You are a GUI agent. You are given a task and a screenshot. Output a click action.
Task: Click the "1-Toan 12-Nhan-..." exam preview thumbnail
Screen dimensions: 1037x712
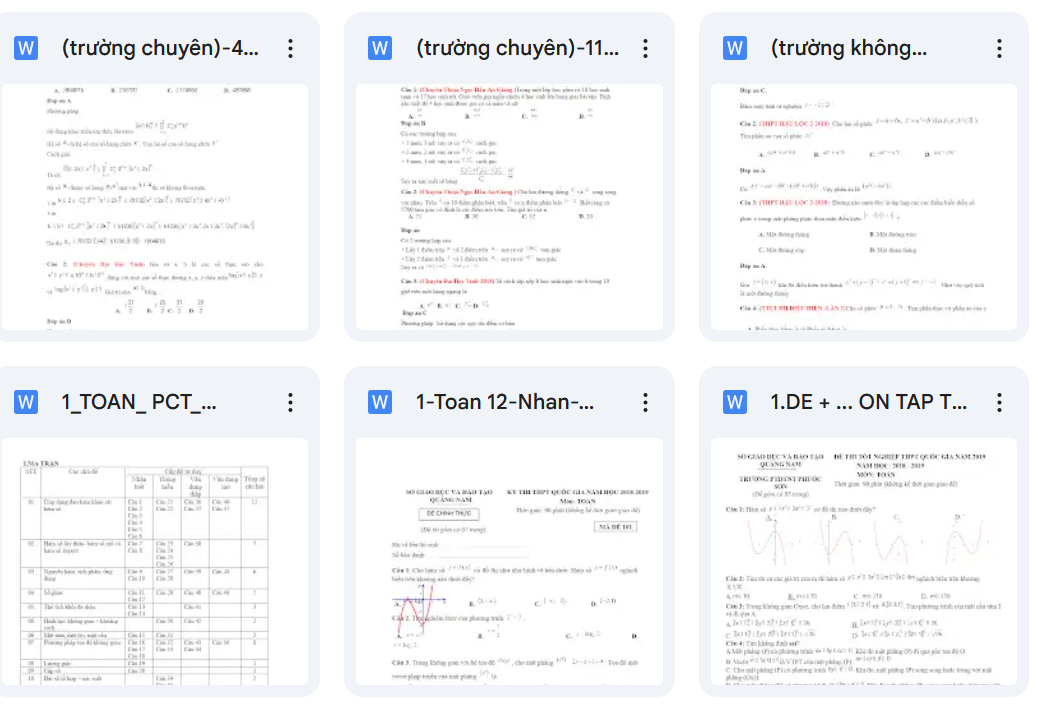pos(509,562)
